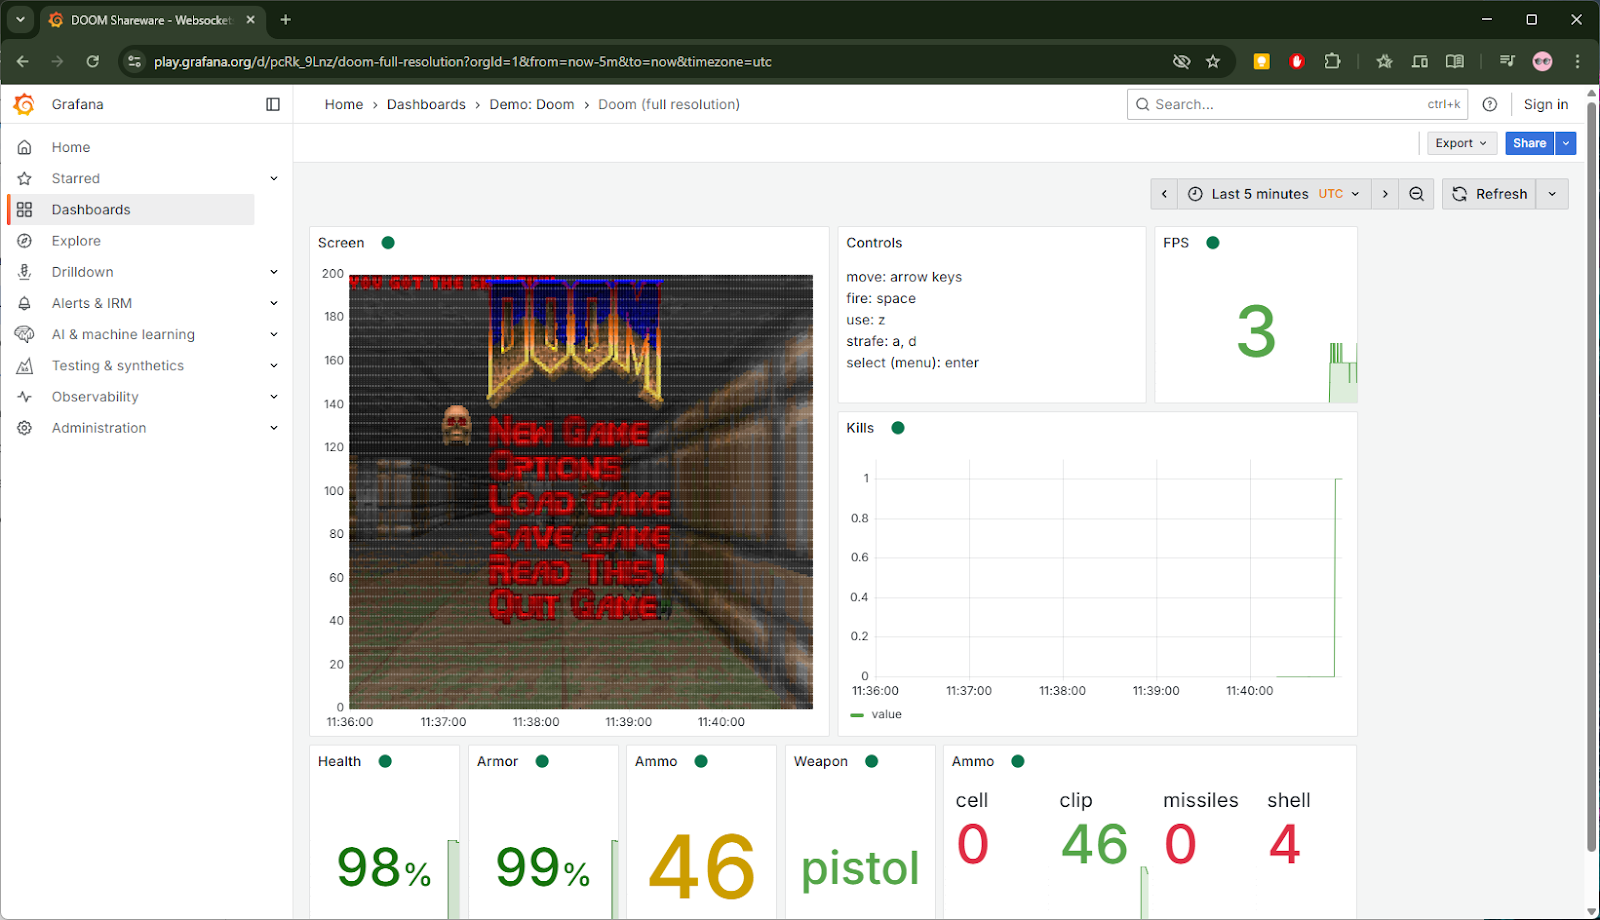
Task: Click the Grafana logo icon
Action: pyautogui.click(x=24, y=104)
